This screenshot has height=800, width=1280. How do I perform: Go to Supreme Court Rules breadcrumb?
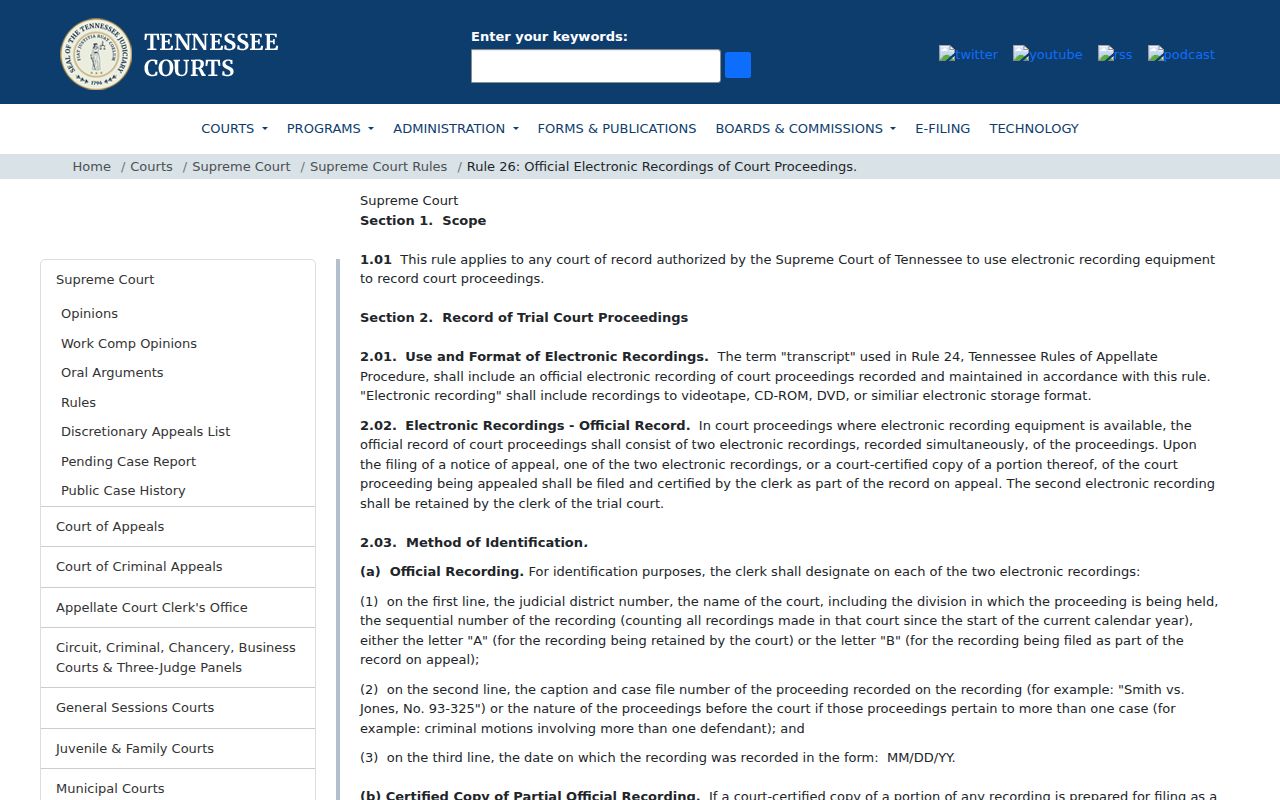pos(378,166)
